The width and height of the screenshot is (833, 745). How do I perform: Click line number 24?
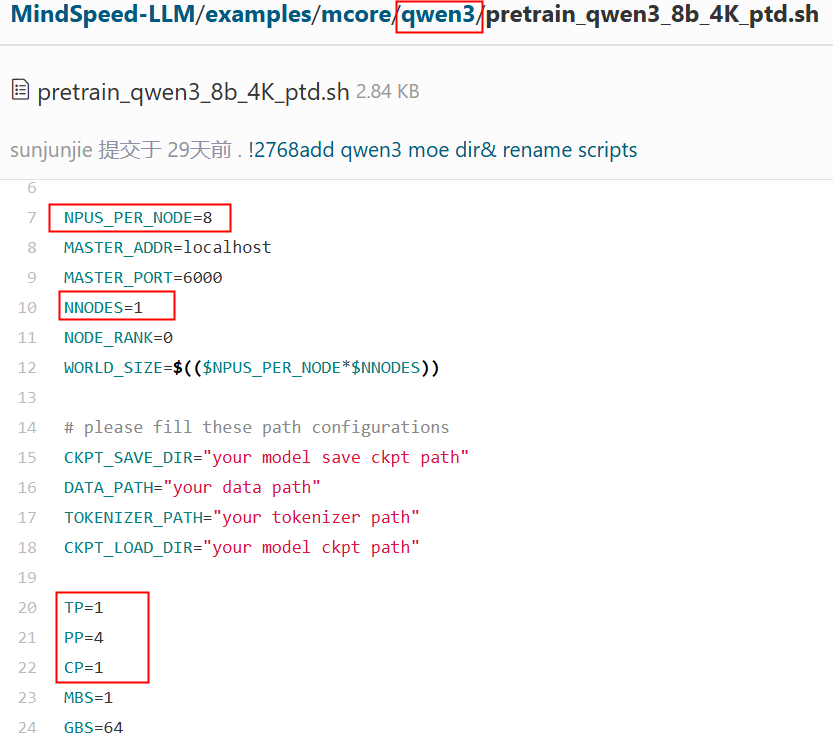(x=27, y=727)
